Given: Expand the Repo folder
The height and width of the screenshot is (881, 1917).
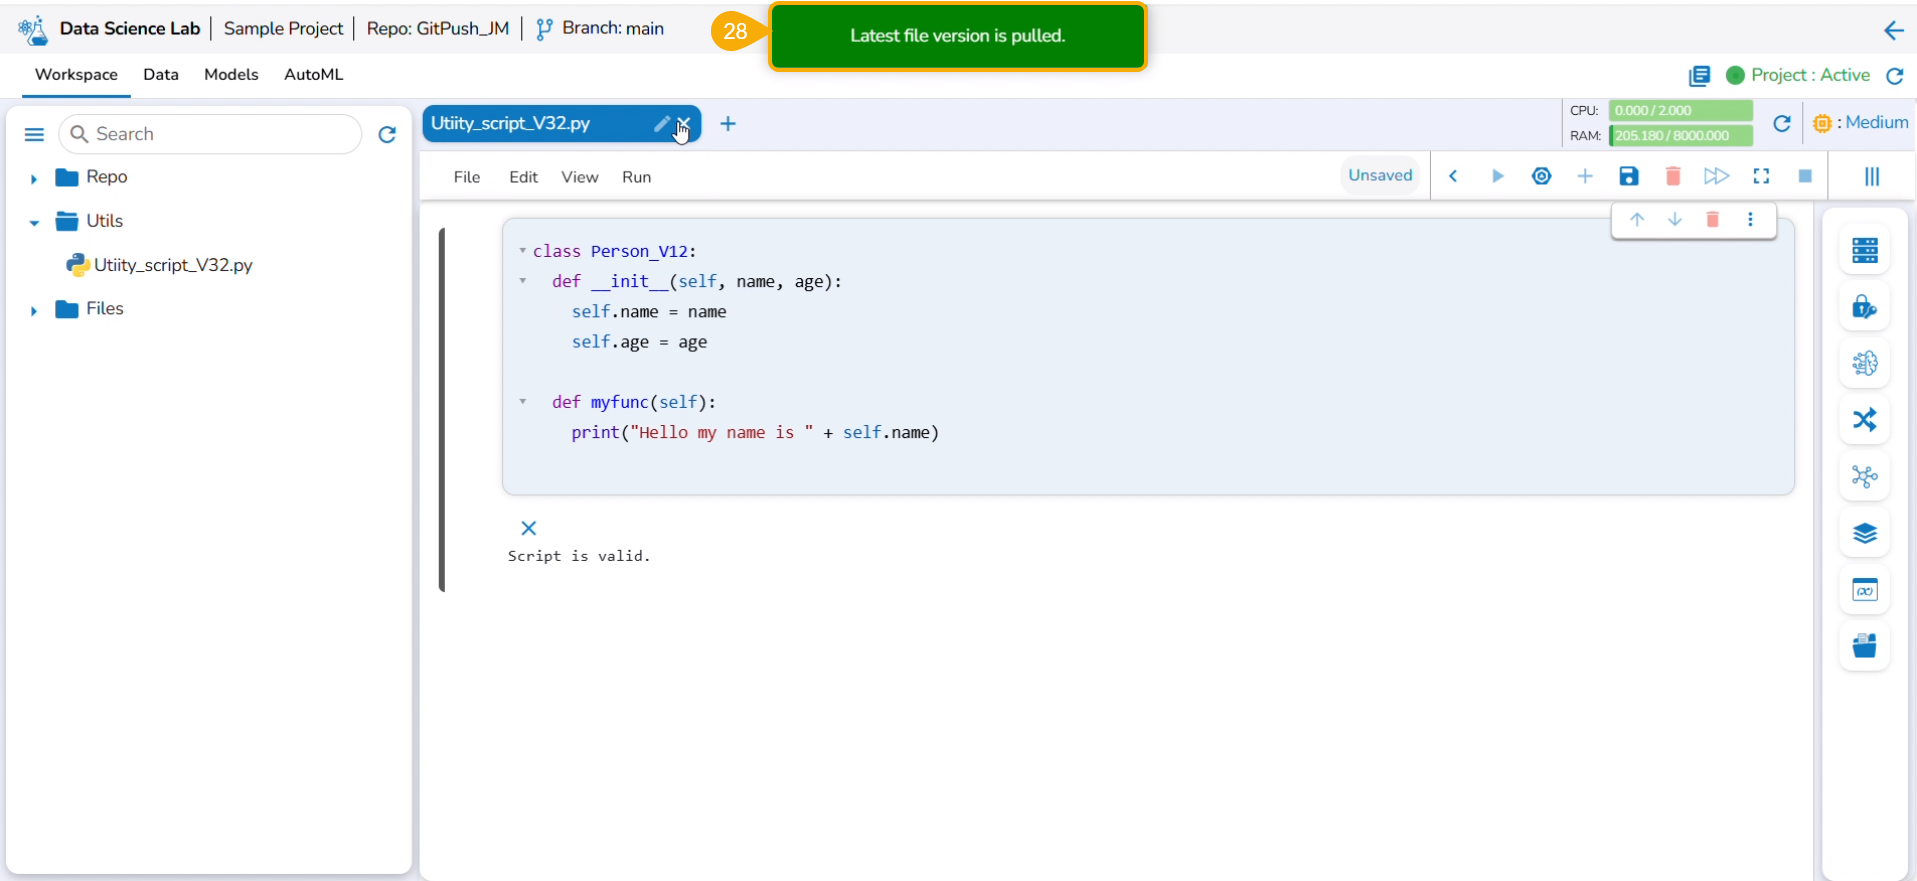Looking at the screenshot, I should click(34, 179).
